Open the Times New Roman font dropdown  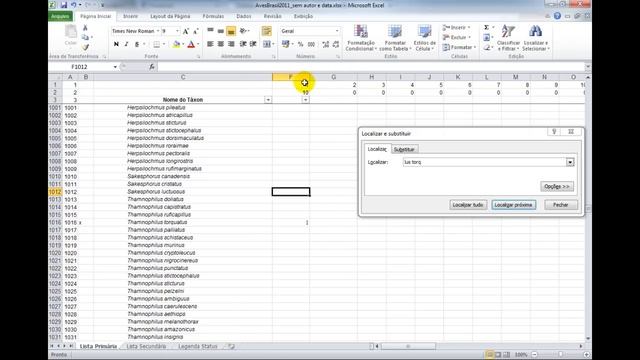[x=158, y=31]
